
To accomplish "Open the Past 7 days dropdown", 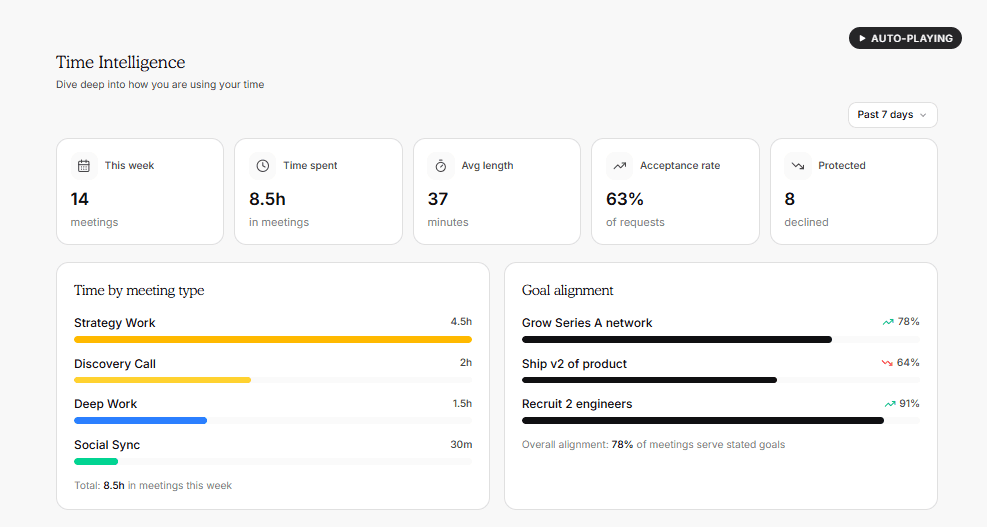I will coord(892,115).
